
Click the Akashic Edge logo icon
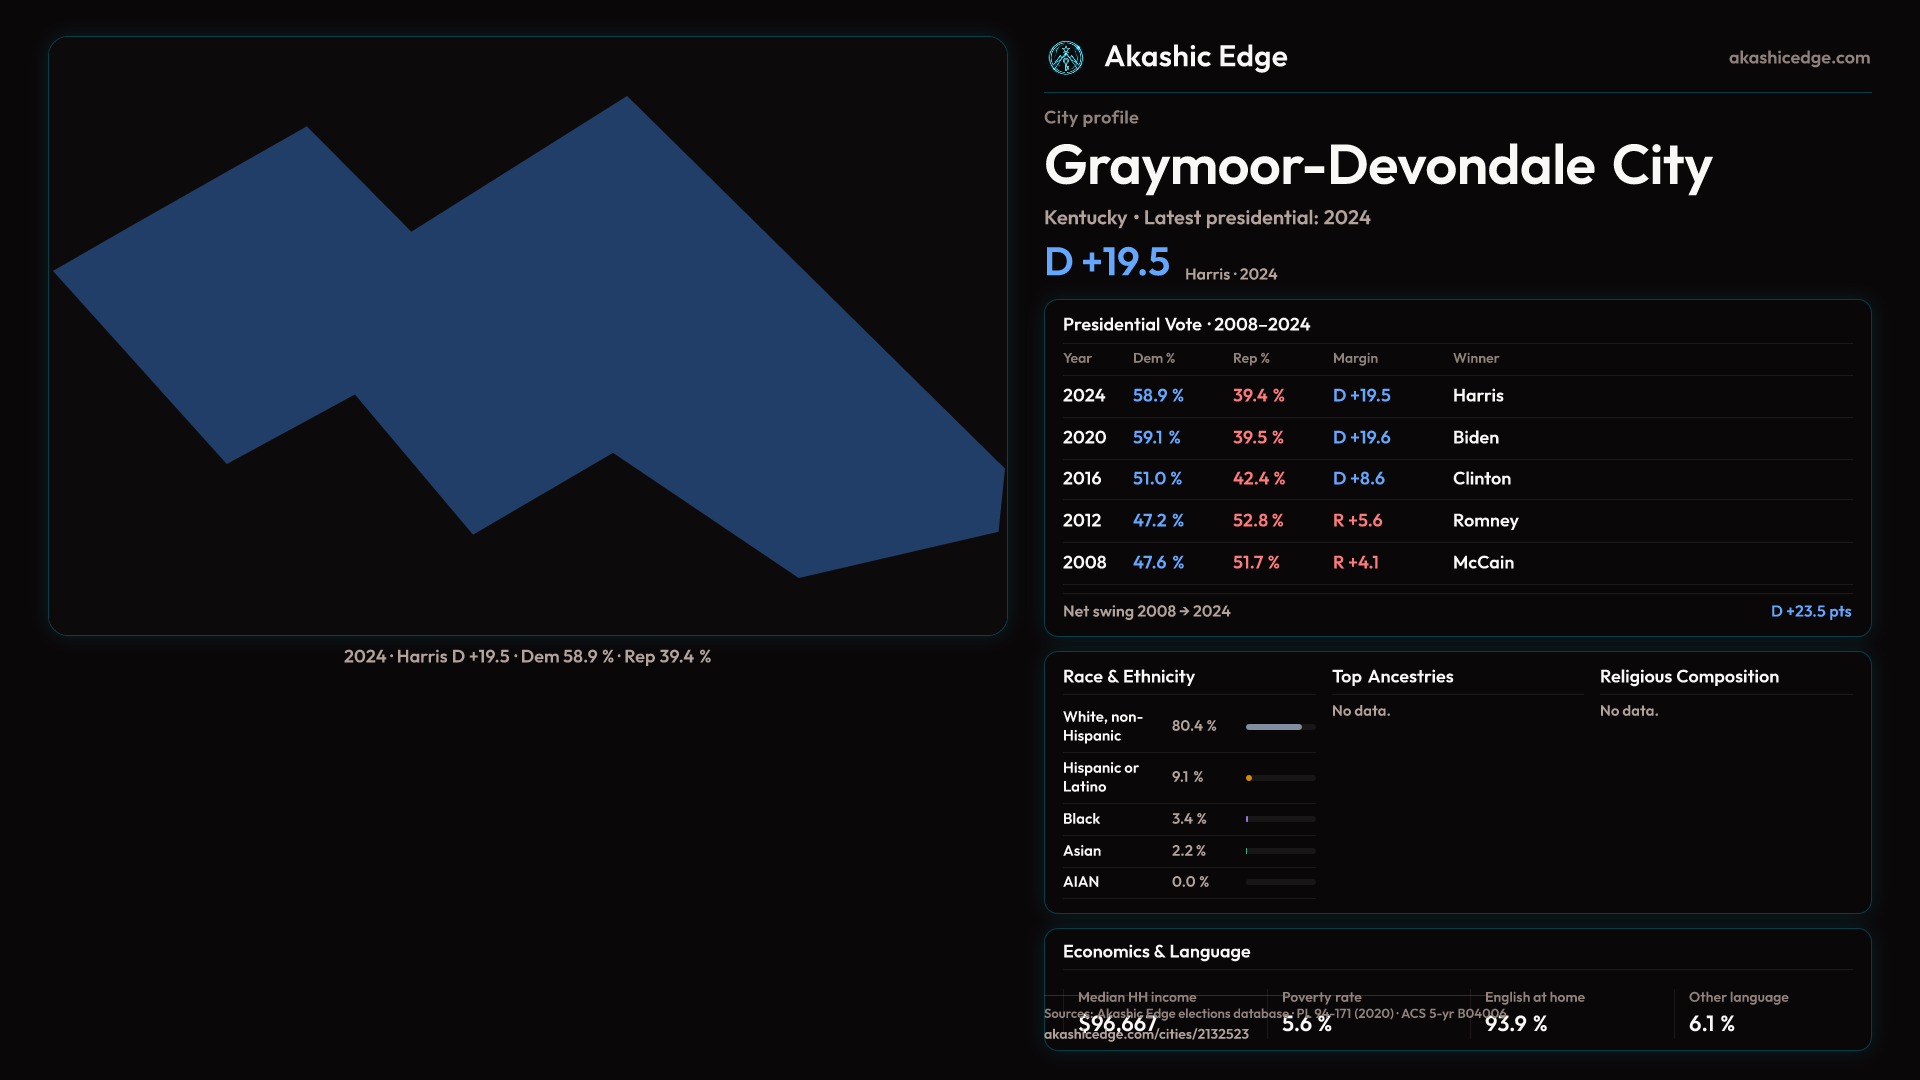1065,58
